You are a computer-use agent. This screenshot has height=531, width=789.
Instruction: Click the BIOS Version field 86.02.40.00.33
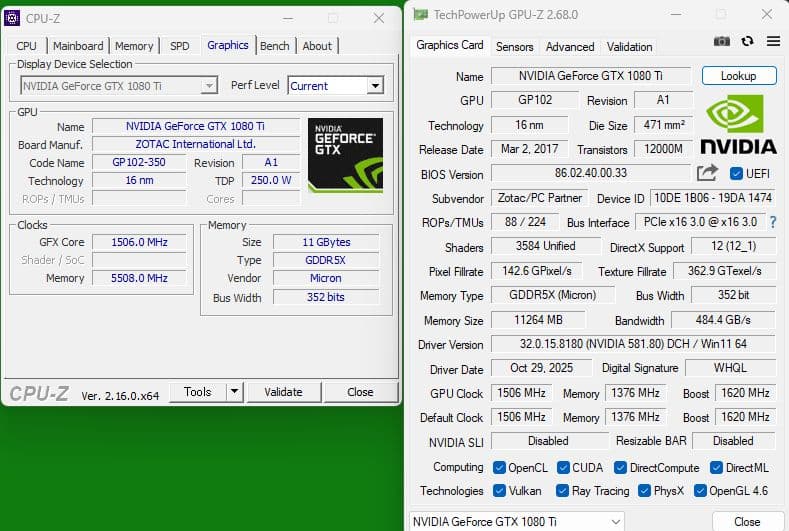pos(591,173)
